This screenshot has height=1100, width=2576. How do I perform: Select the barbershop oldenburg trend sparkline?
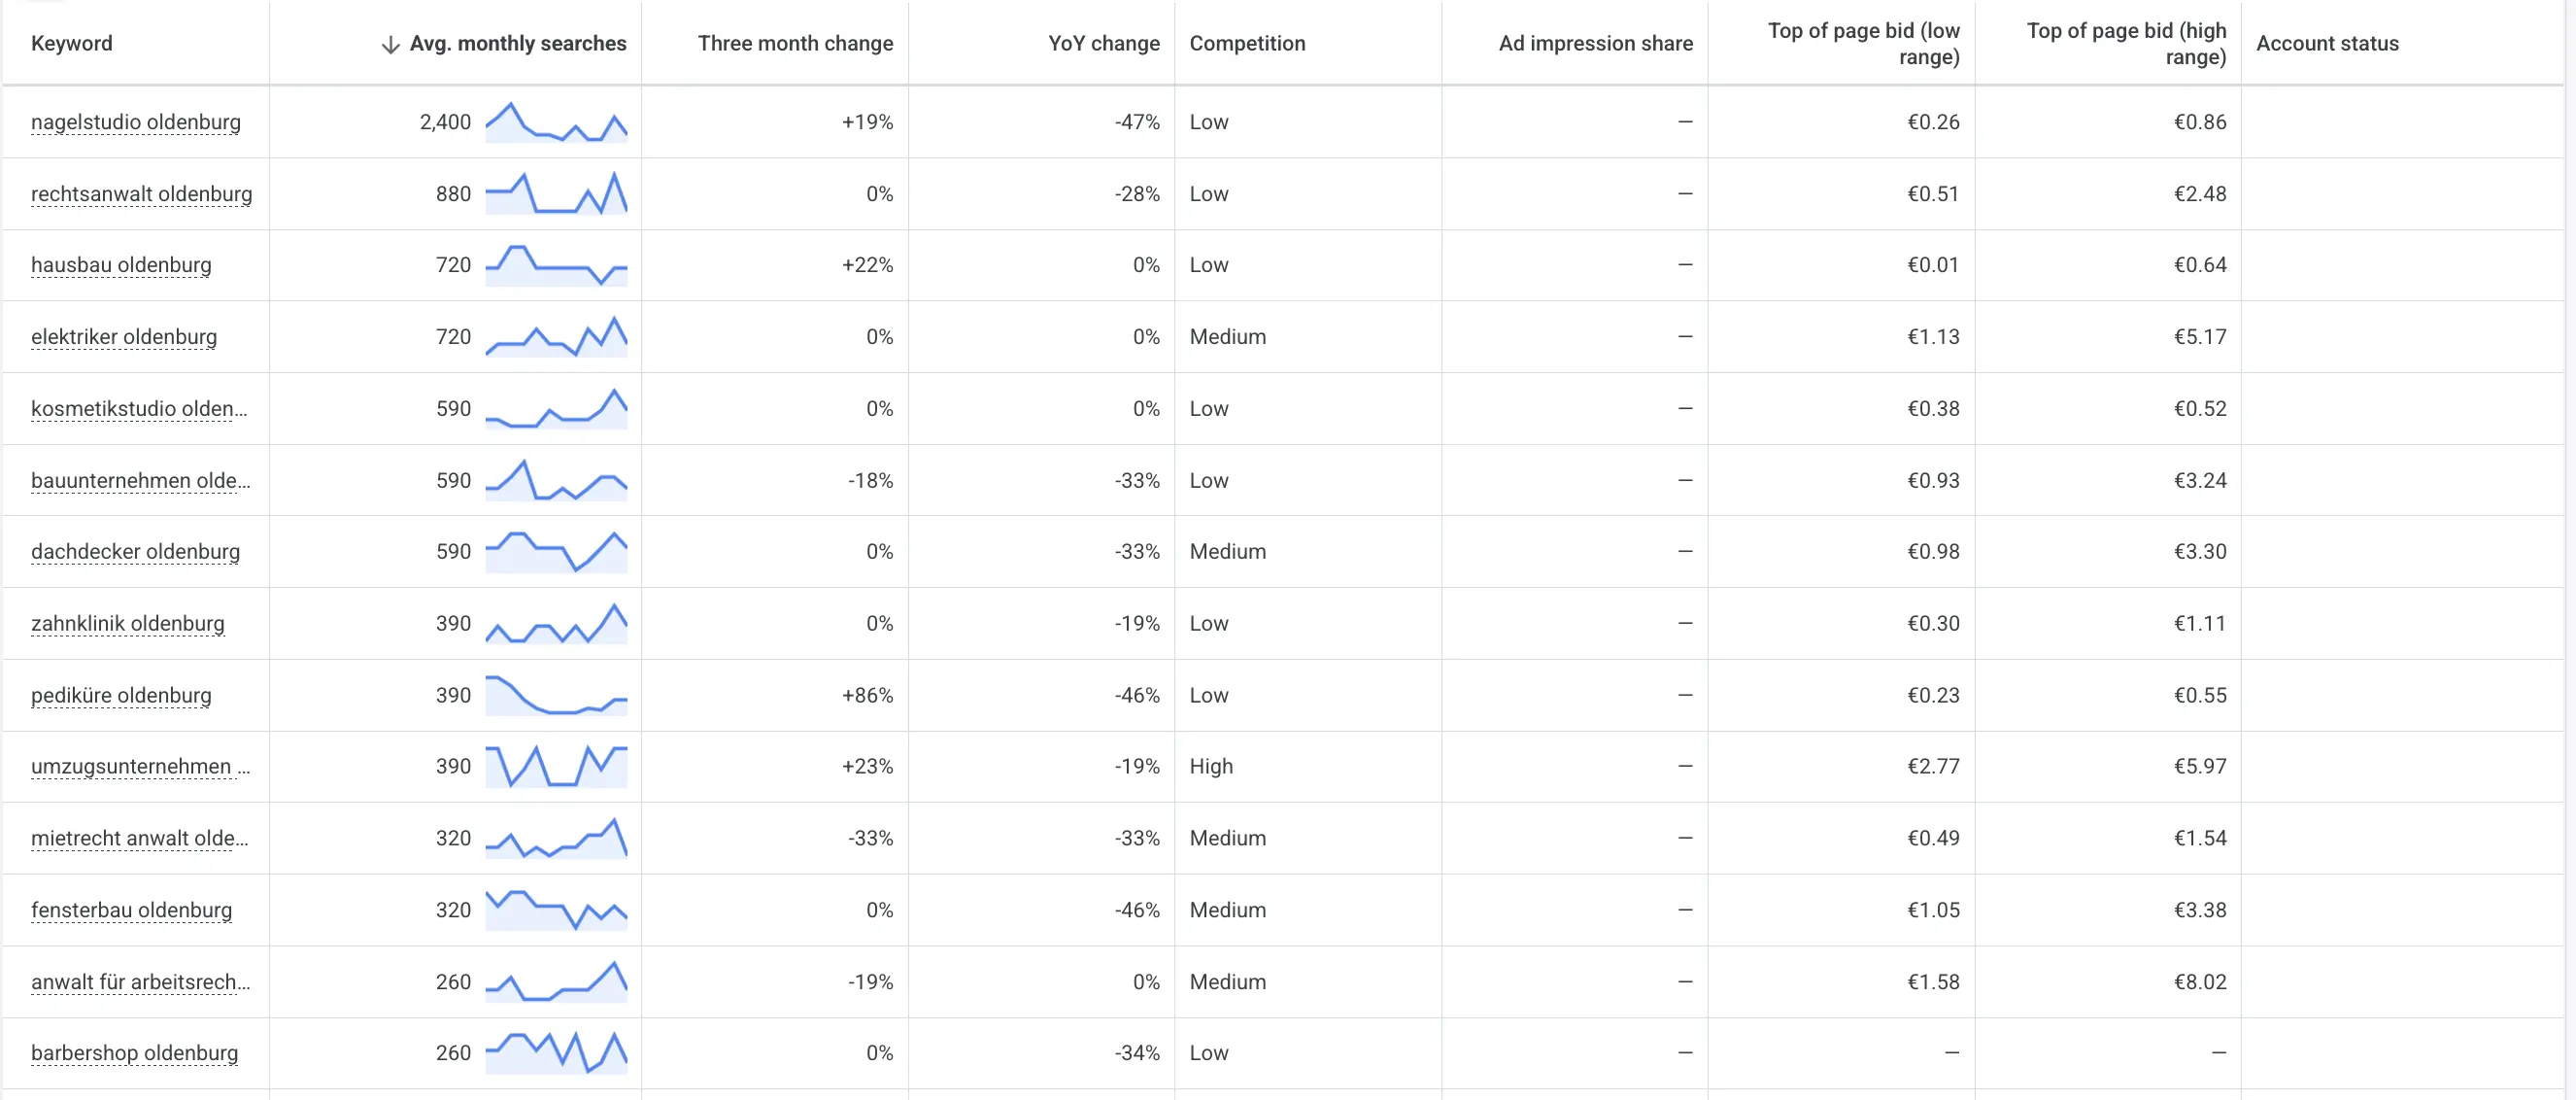click(x=556, y=1053)
